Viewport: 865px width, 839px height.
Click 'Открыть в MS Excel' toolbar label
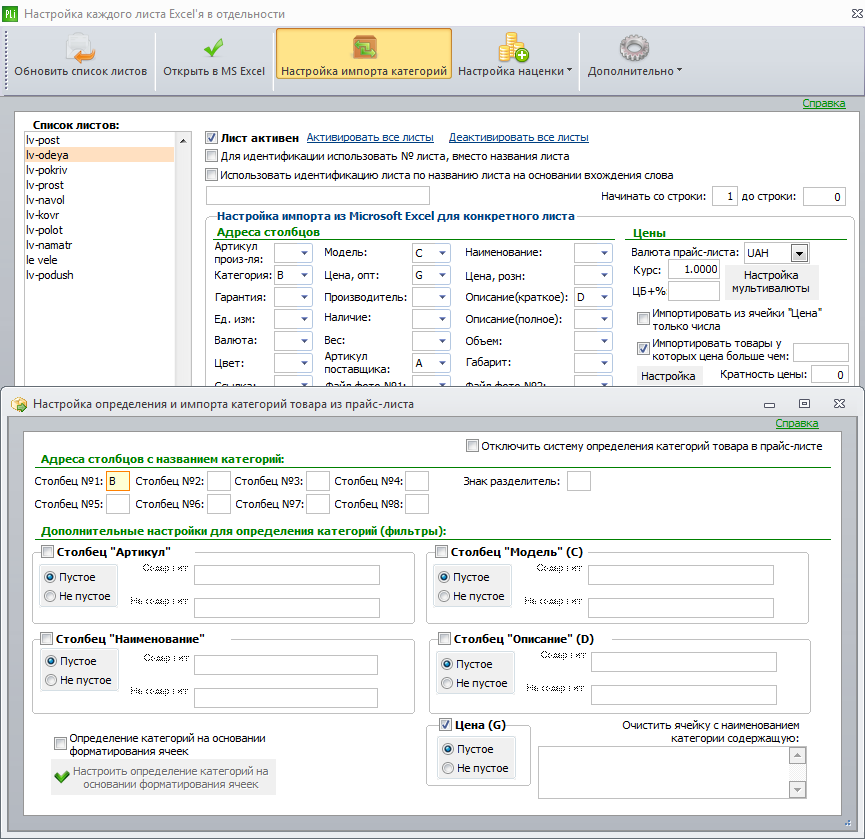pos(214,71)
